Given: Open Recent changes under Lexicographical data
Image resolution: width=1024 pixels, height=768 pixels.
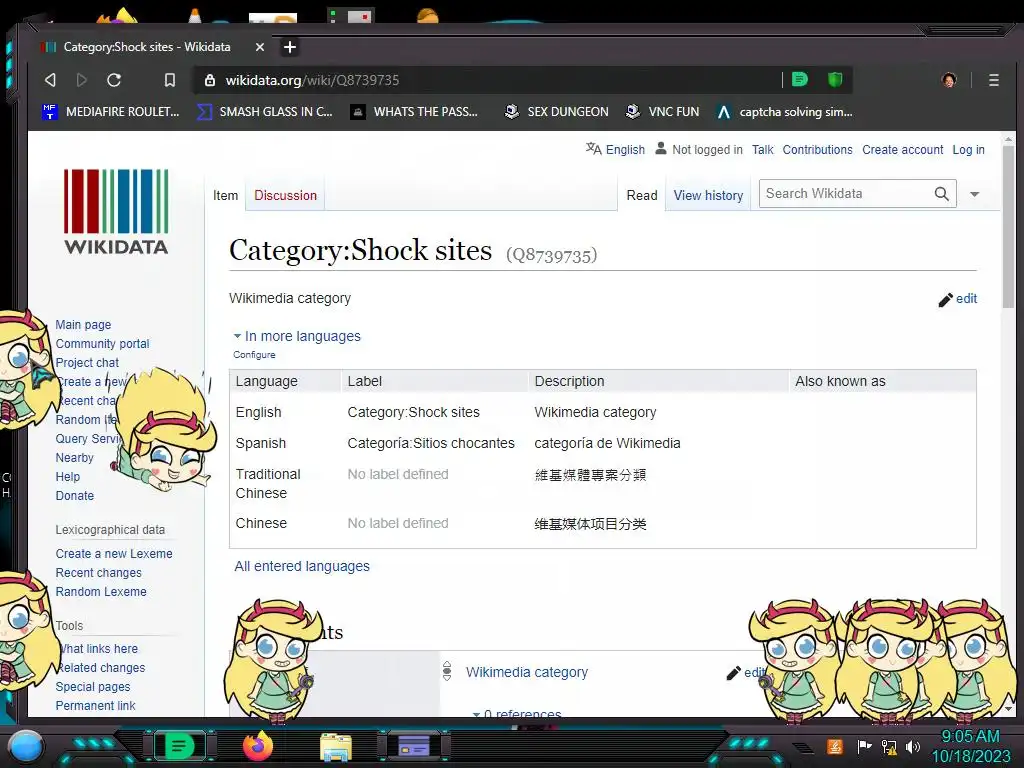Looking at the screenshot, I should tap(99, 573).
